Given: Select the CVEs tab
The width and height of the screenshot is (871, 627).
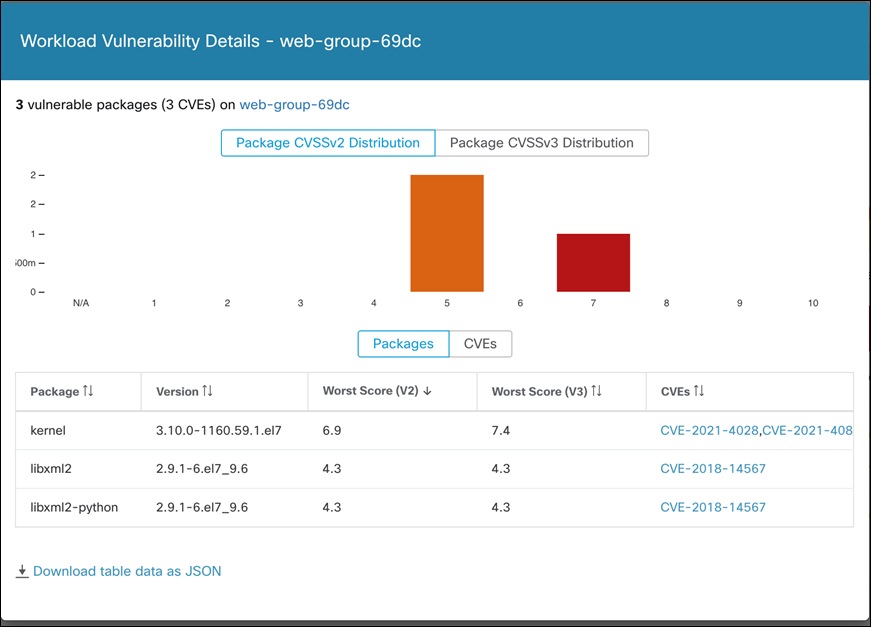Looking at the screenshot, I should [x=480, y=344].
